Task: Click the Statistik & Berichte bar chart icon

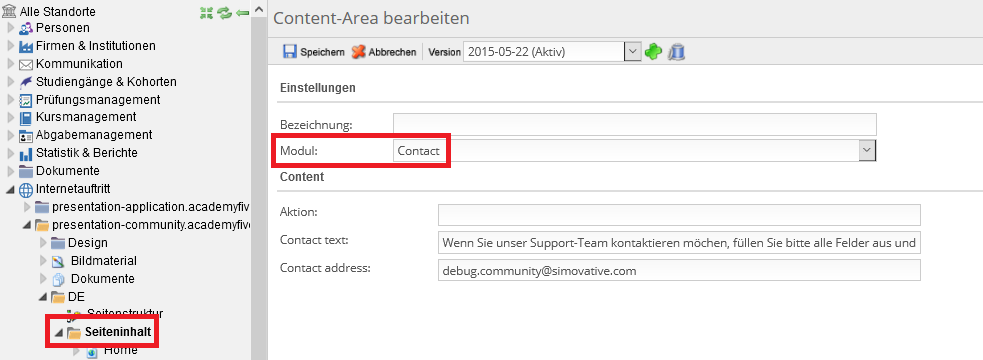Action: tap(26, 154)
